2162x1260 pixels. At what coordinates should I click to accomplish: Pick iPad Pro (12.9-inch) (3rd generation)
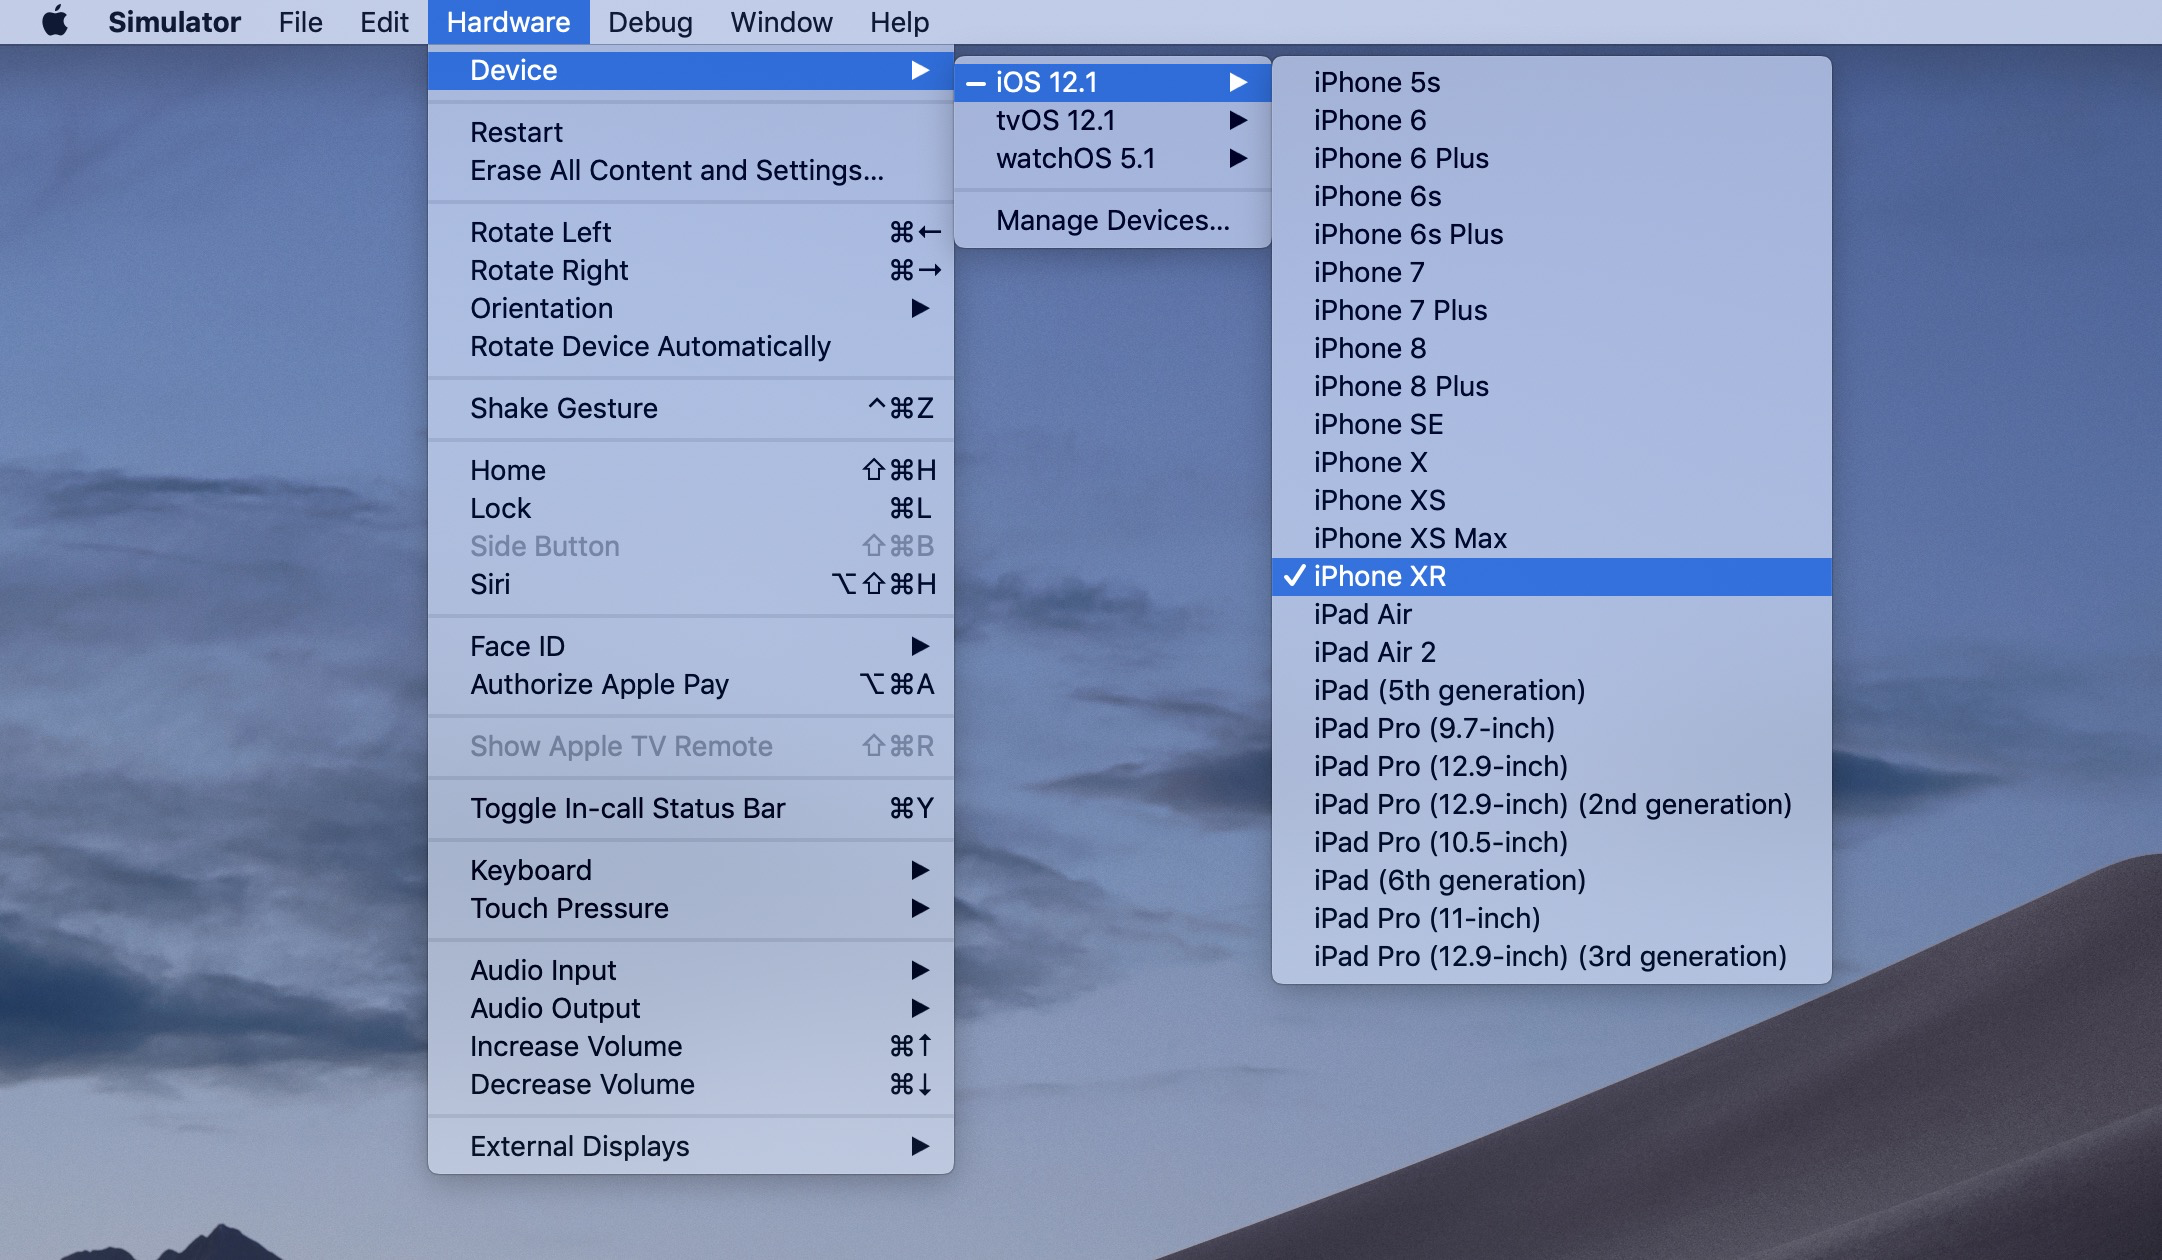point(1551,956)
